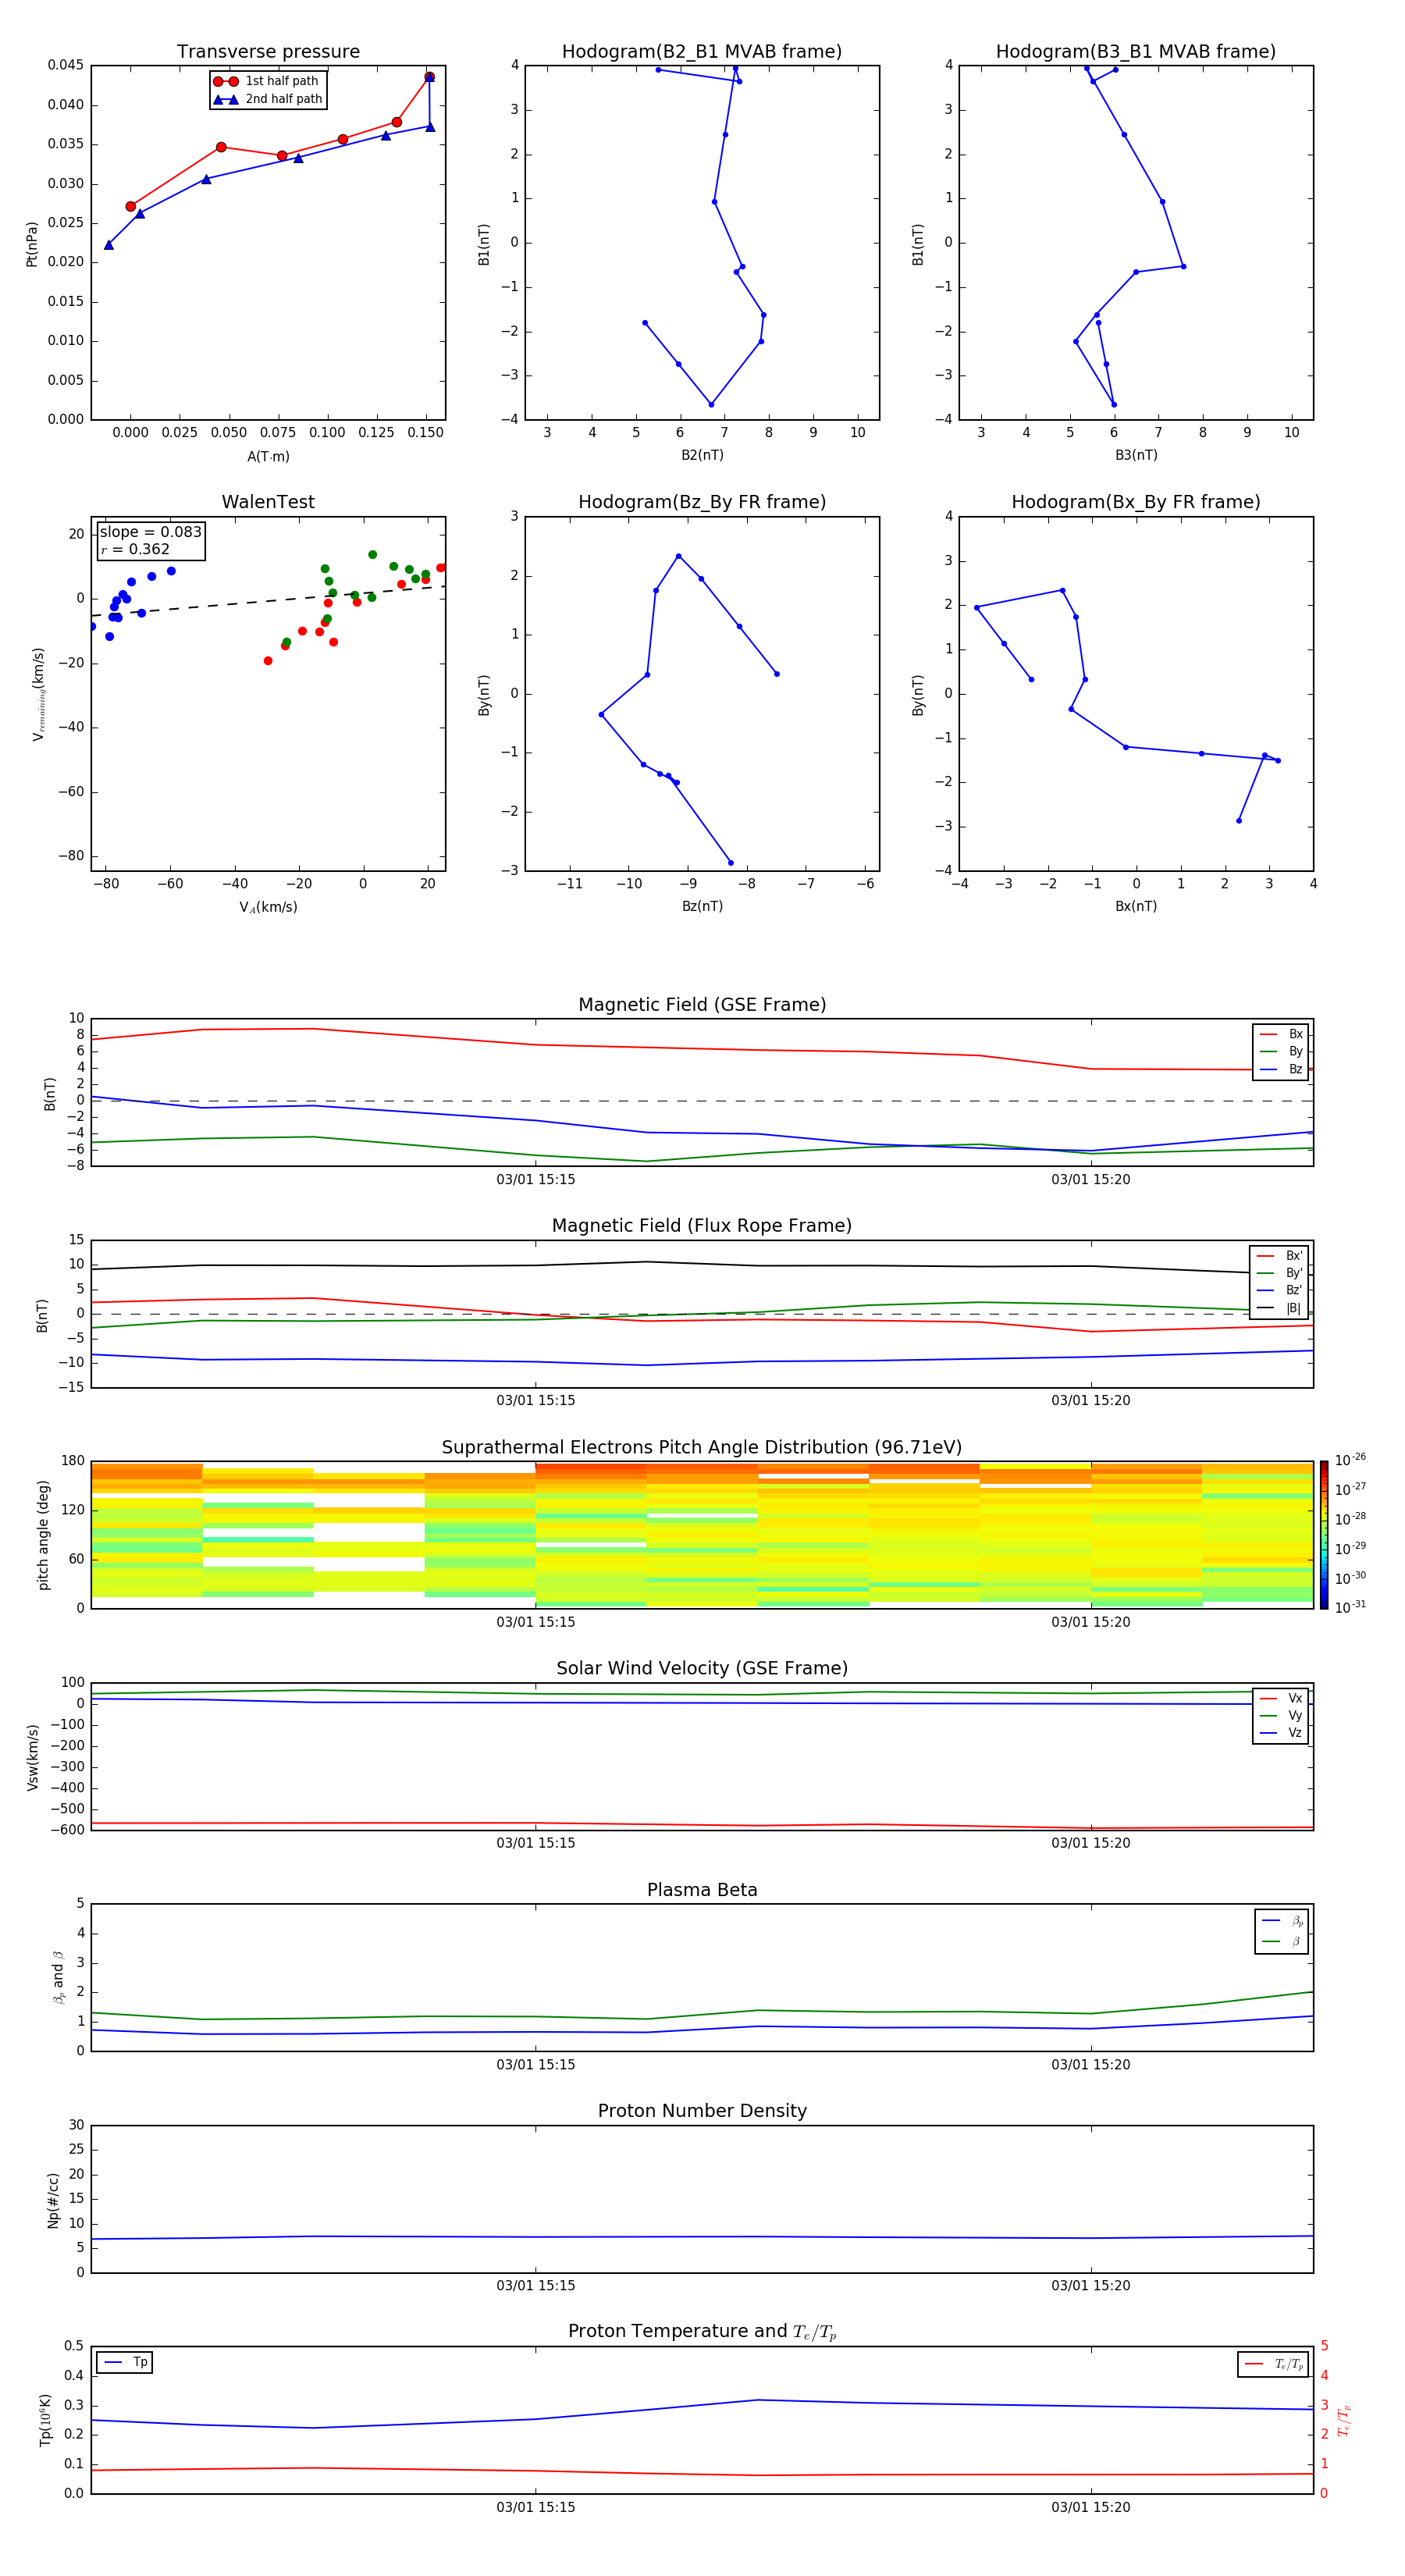This screenshot has height=2576, width=1405.
Task: Click the 'Bx(nT)' x-axis label
Action: tap(1136, 907)
